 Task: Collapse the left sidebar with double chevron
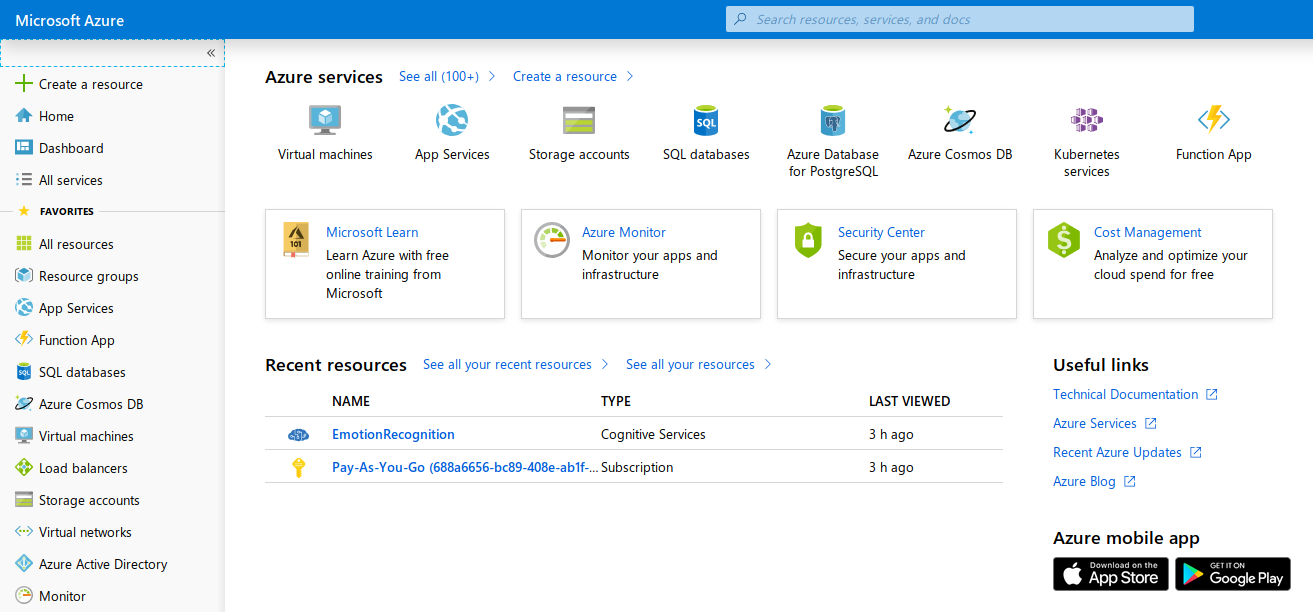click(x=211, y=52)
